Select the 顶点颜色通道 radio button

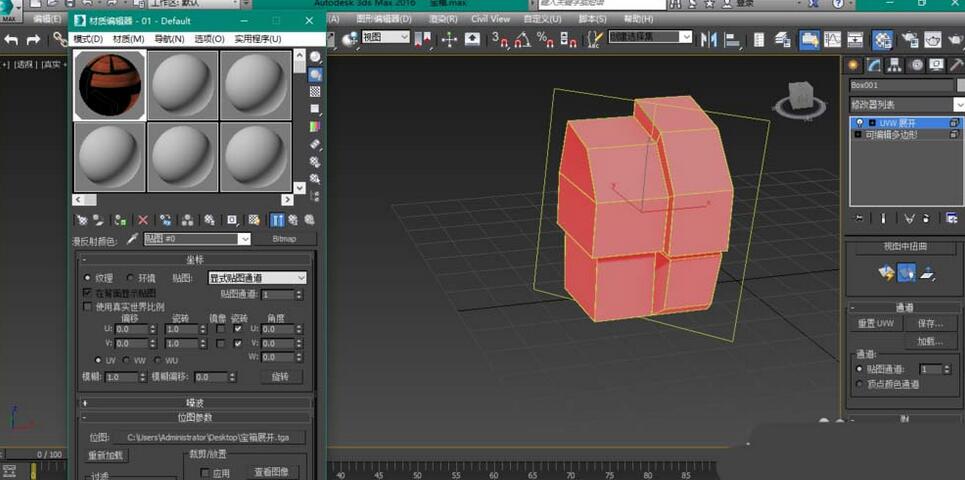[x=859, y=384]
